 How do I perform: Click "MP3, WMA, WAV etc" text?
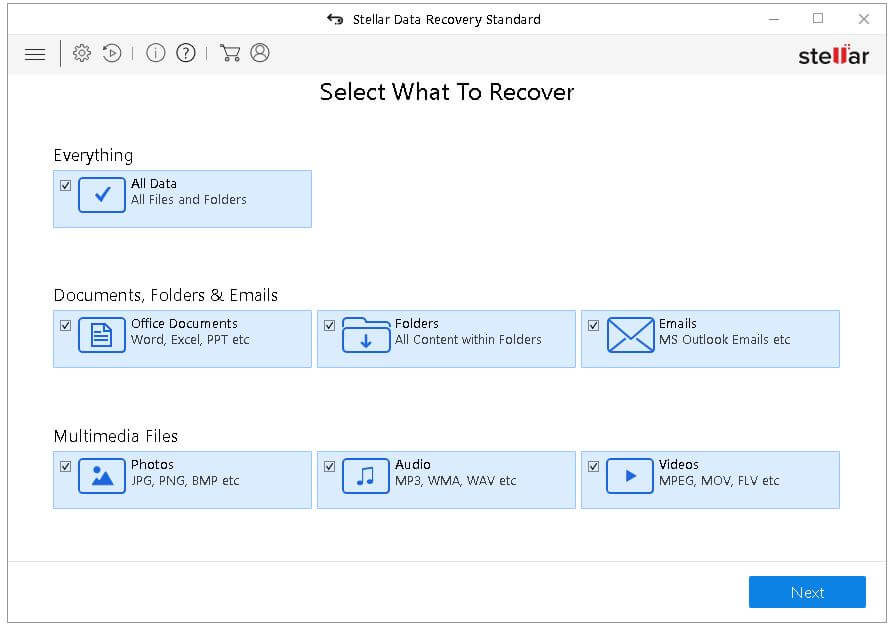coord(456,481)
